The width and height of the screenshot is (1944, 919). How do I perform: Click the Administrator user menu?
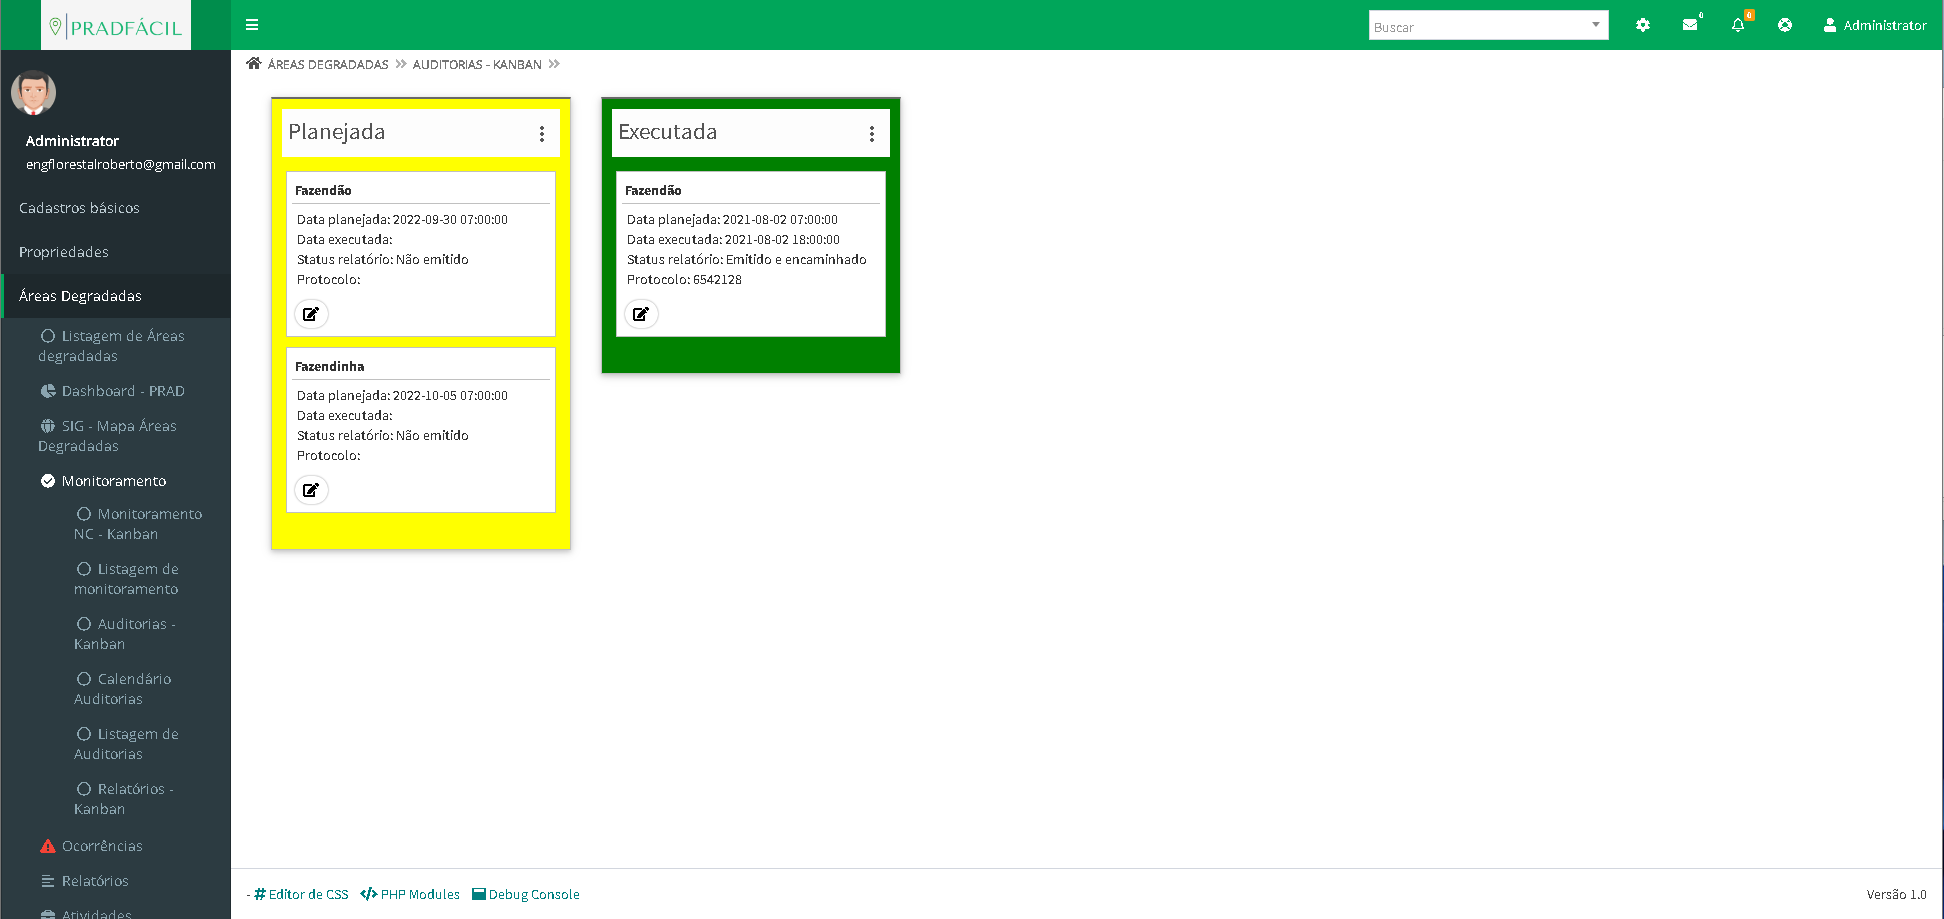1874,25
